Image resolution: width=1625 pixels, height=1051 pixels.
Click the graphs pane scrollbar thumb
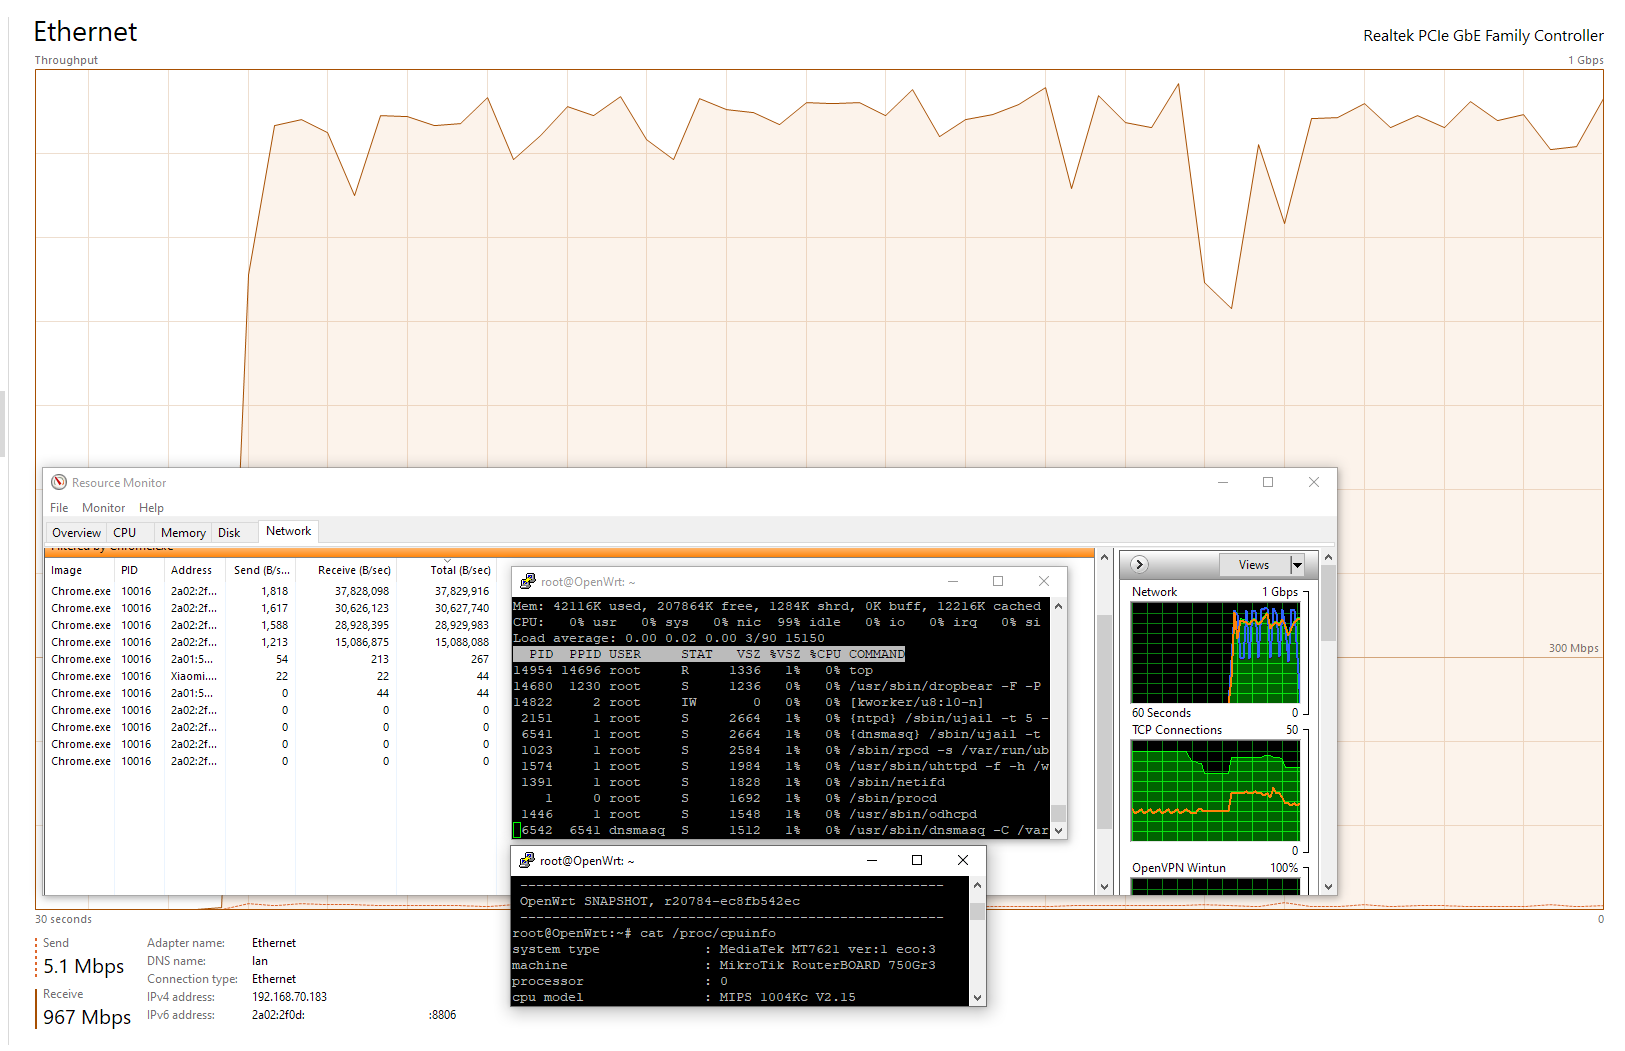click(1328, 603)
